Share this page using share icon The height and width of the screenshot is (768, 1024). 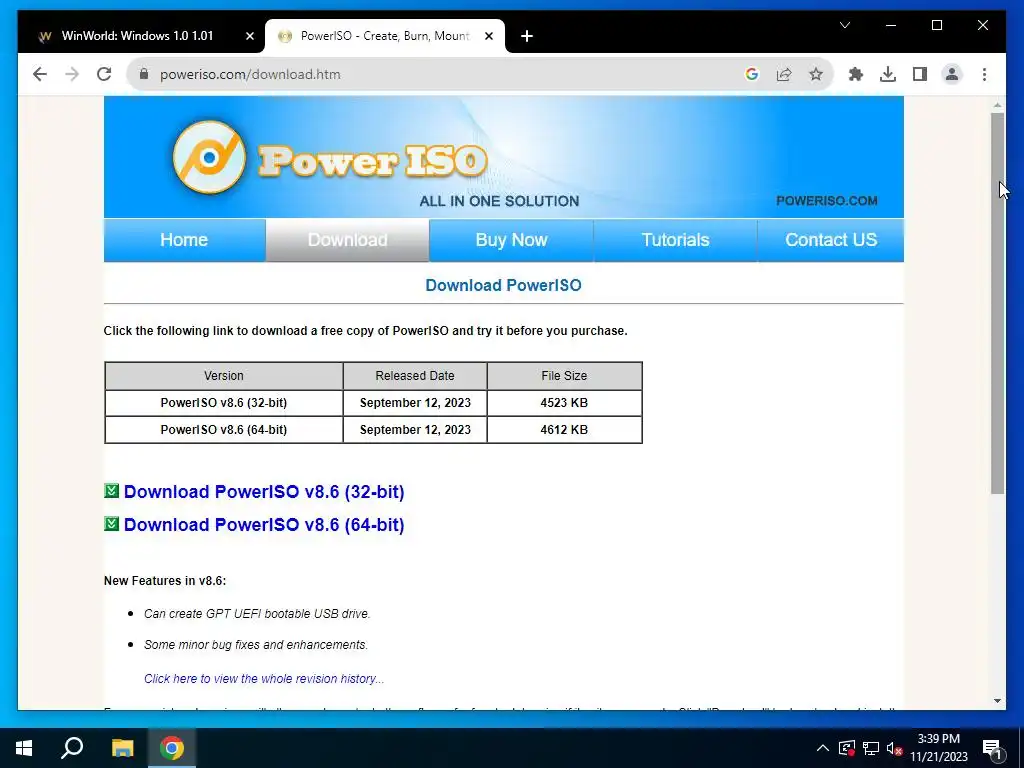pyautogui.click(x=784, y=74)
